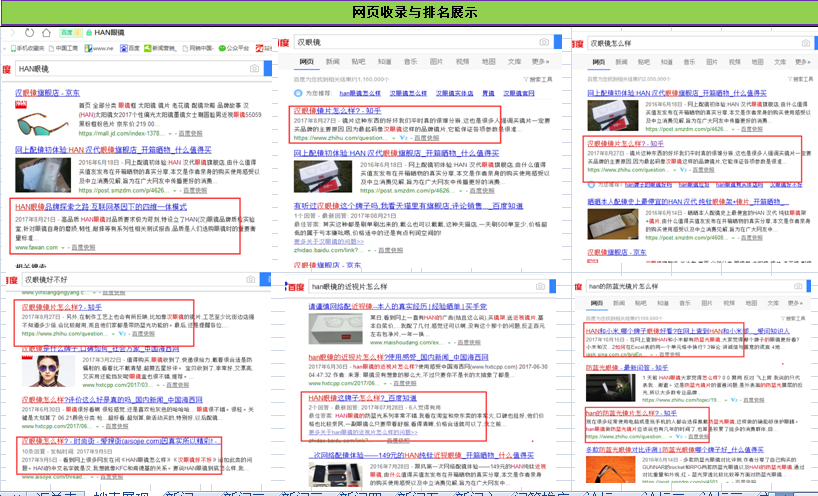
Task: Select 文库 tab in 汉眼镜 results
Action: 514,62
